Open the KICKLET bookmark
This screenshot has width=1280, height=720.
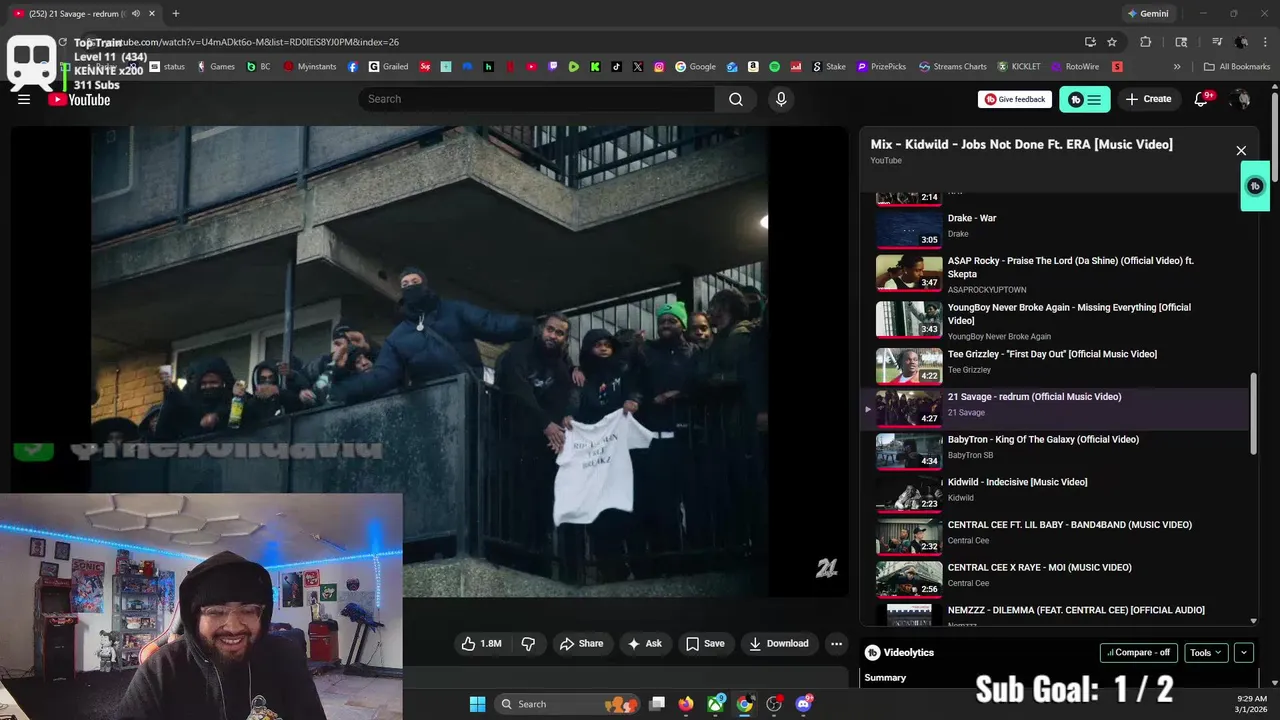click(x=1019, y=67)
